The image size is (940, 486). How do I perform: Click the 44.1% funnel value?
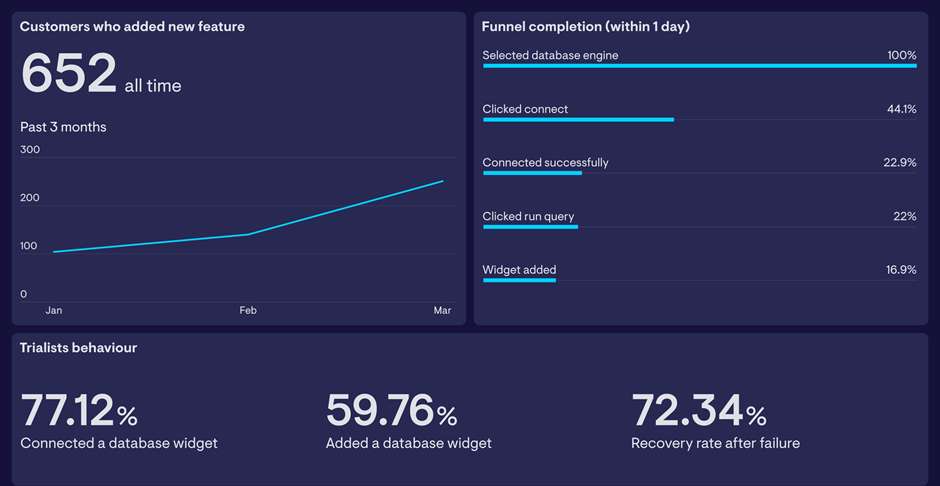point(901,109)
